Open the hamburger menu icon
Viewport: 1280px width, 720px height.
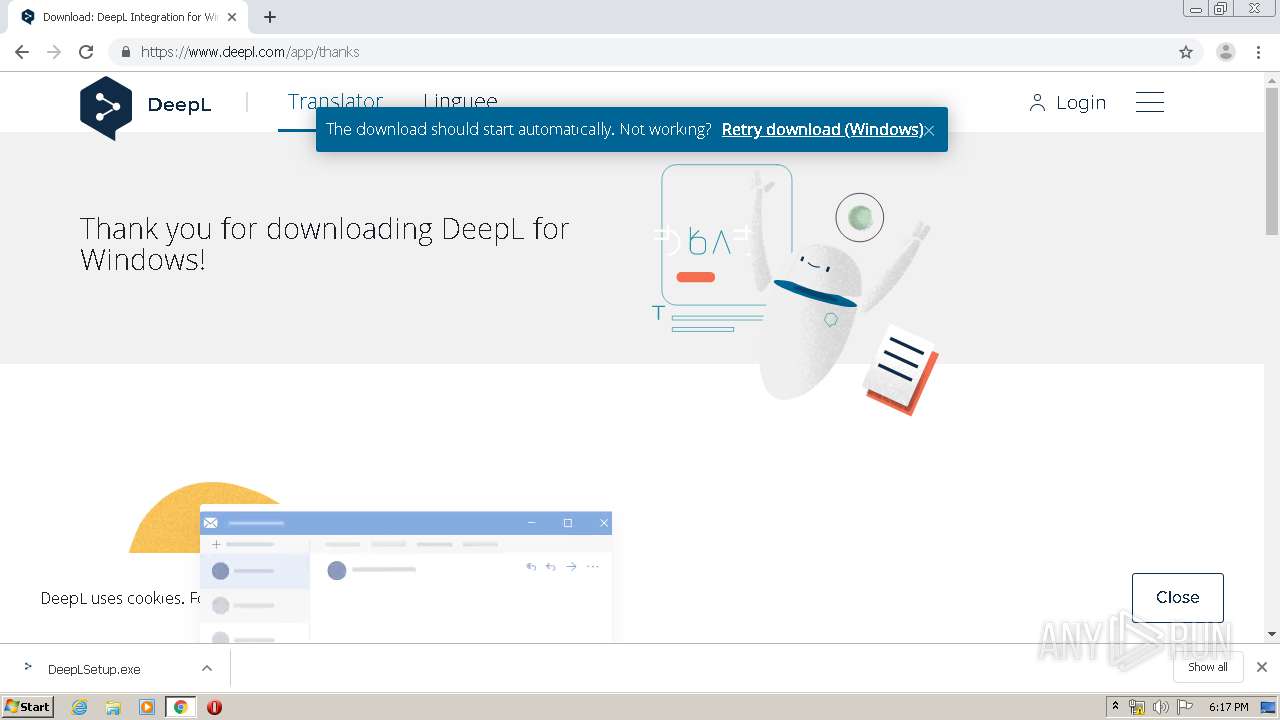click(x=1150, y=102)
